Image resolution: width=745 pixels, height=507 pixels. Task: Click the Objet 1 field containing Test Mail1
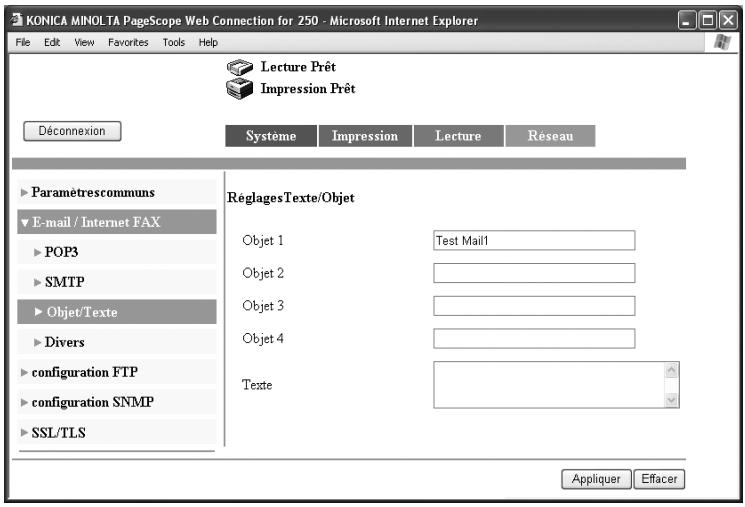[x=534, y=240]
